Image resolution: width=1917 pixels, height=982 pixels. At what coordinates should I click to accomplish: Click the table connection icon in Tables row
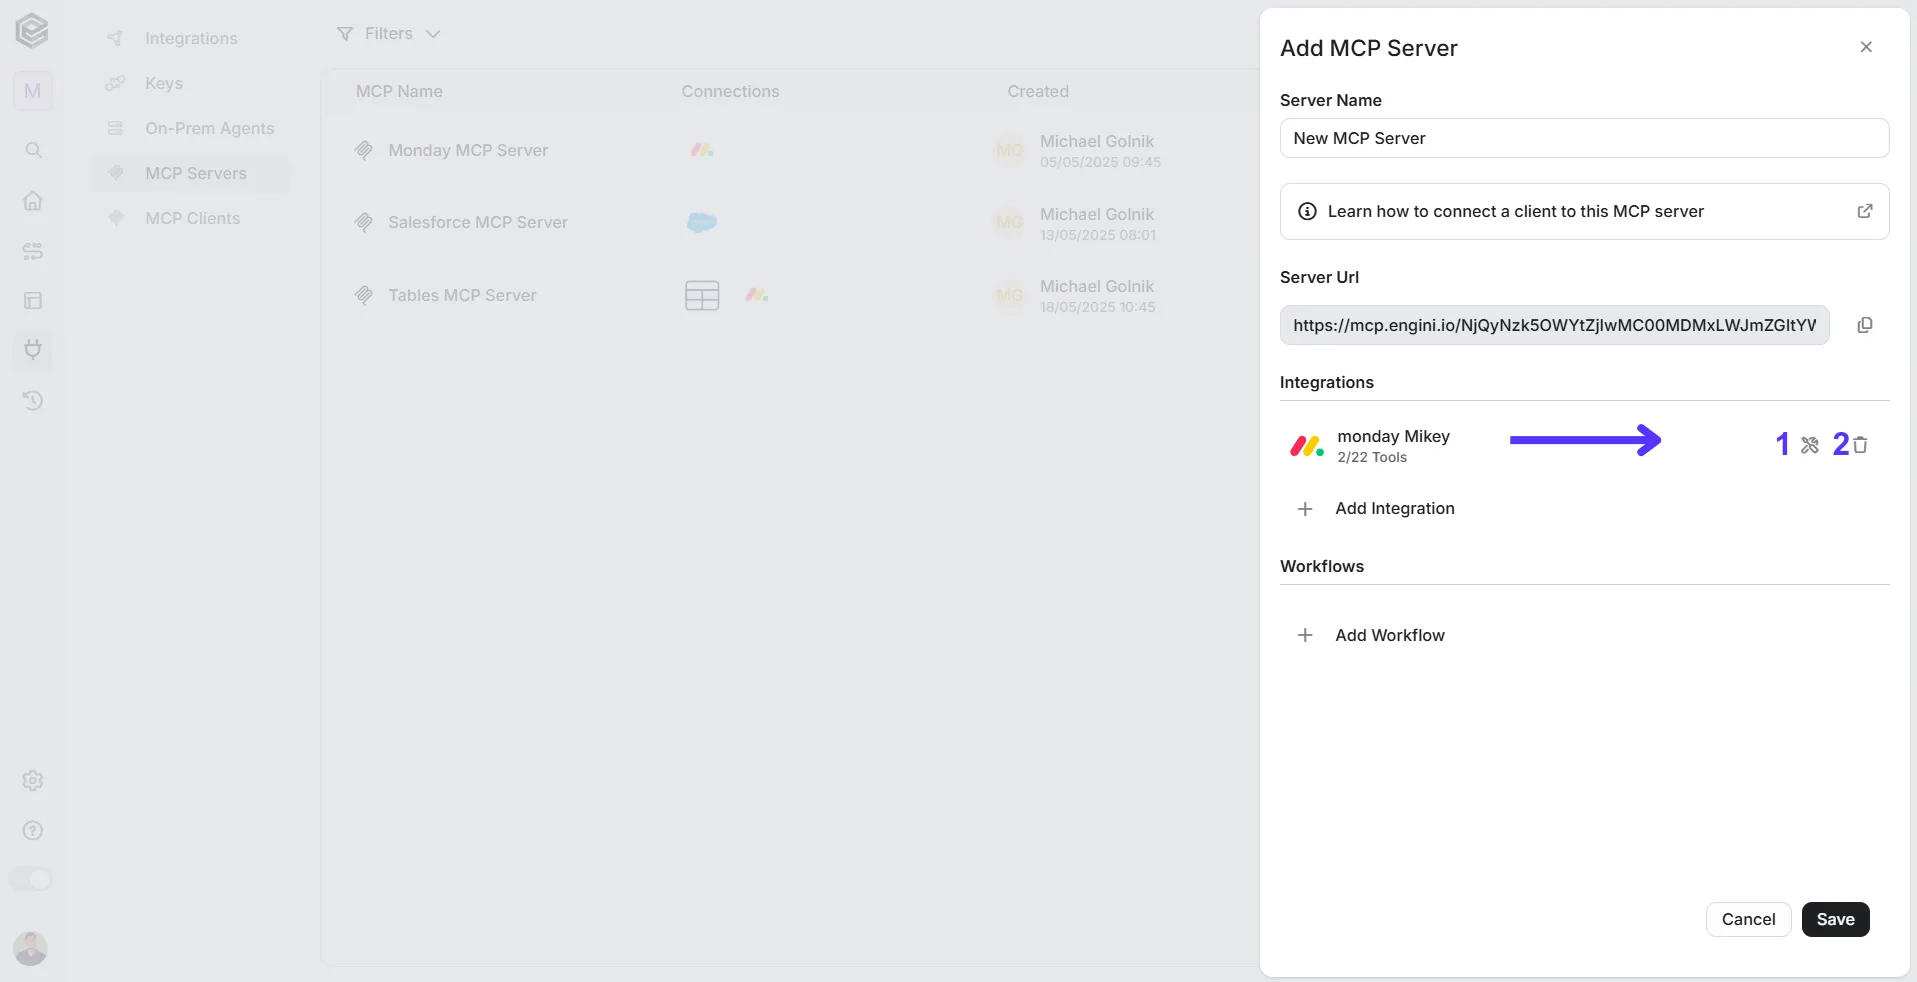pyautogui.click(x=702, y=295)
